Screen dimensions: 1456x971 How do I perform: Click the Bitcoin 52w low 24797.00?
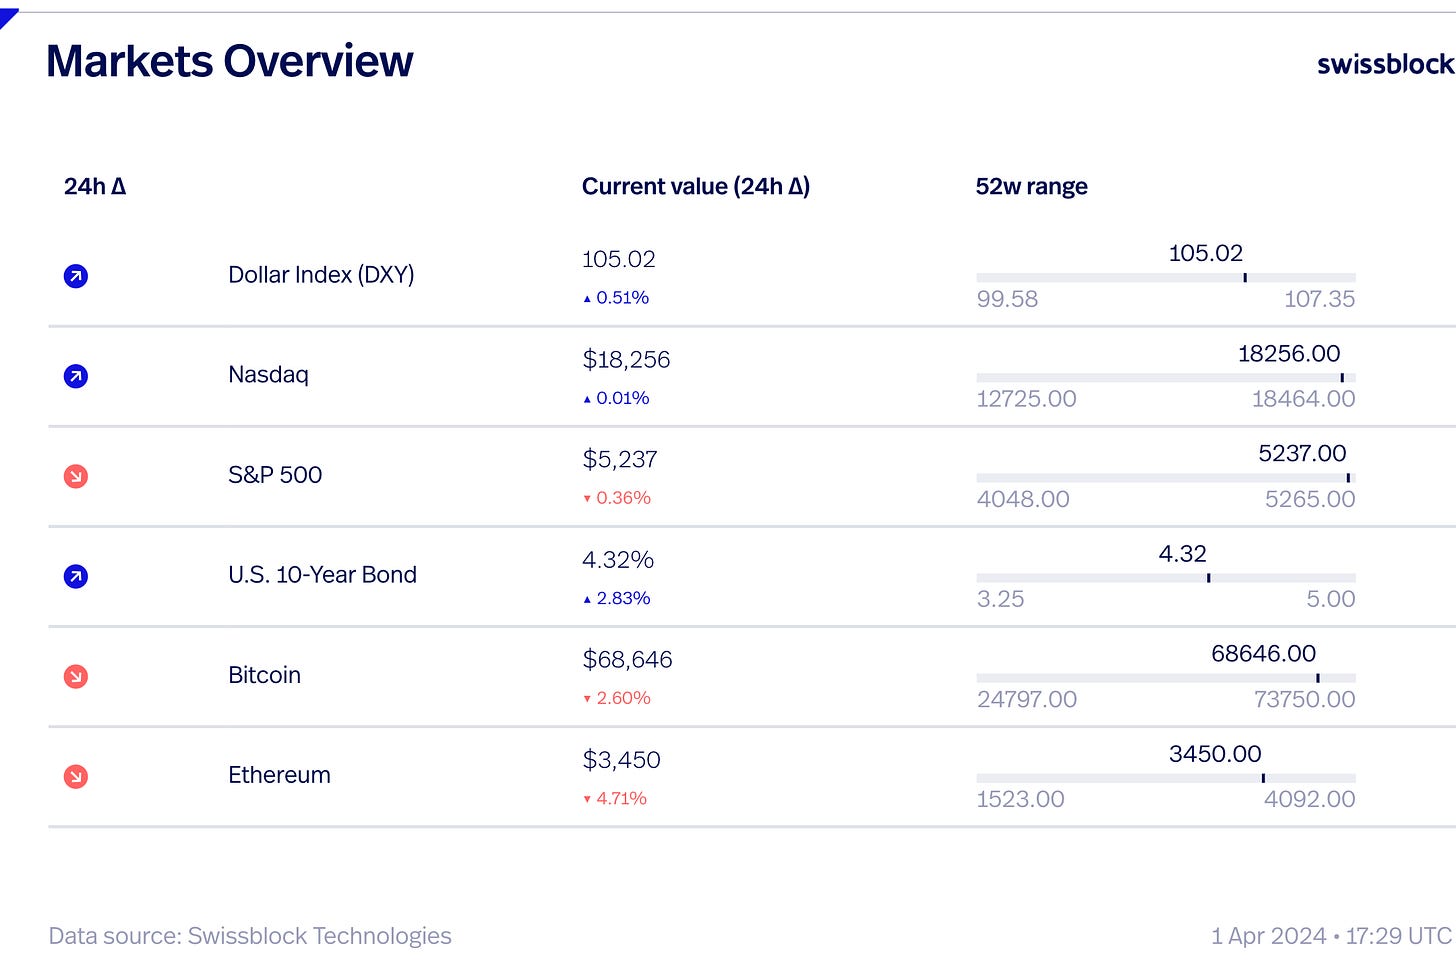pyautogui.click(x=1027, y=699)
